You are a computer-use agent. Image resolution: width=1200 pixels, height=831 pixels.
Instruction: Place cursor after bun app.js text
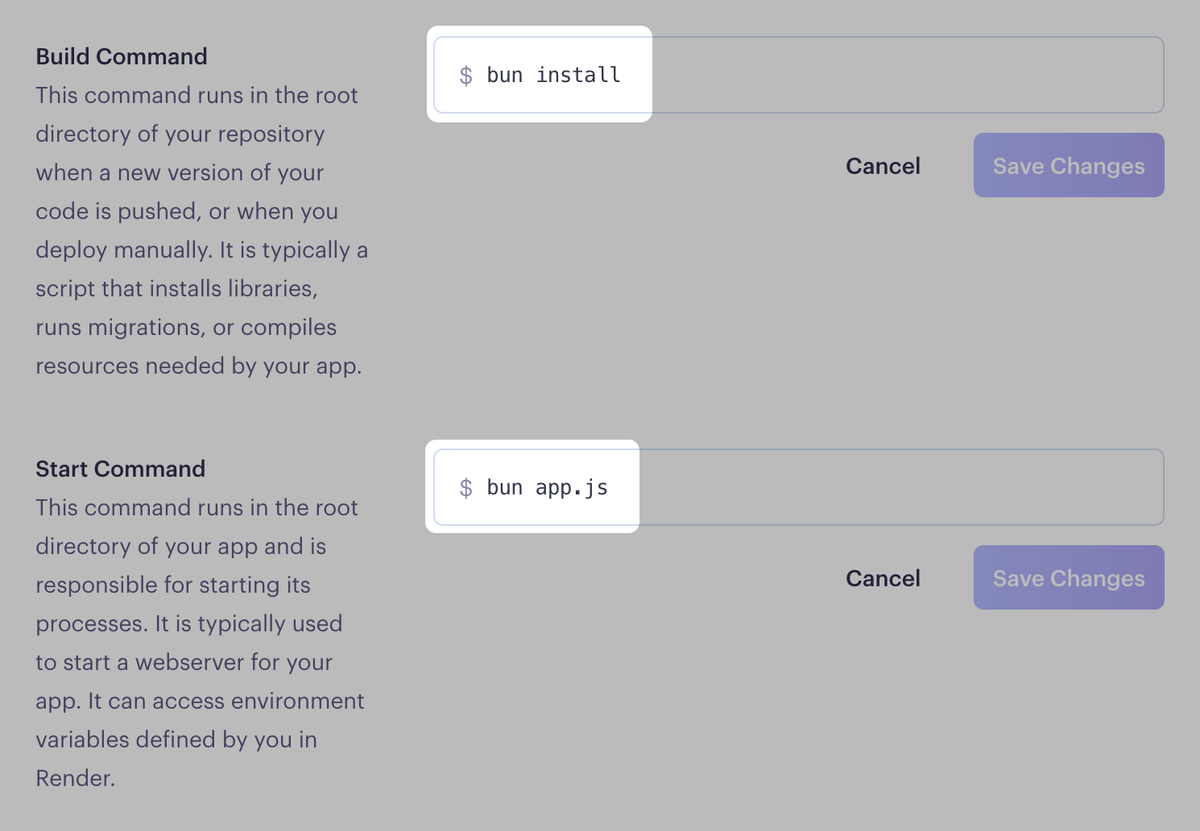click(615, 487)
